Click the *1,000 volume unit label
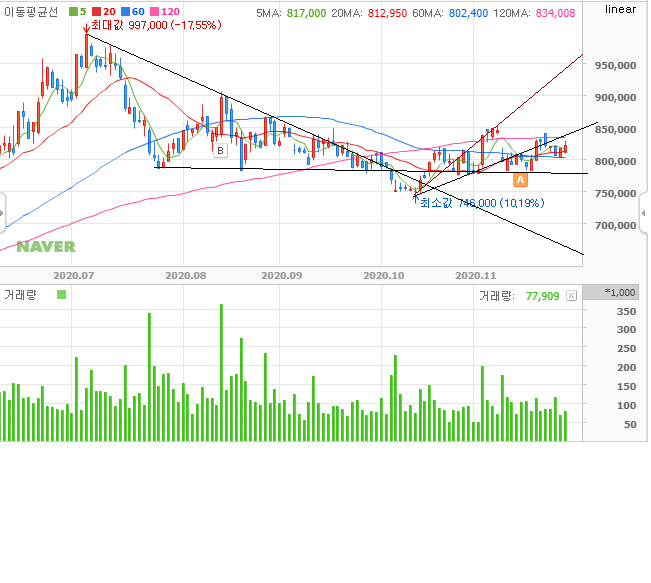651x583 pixels. coord(620,293)
